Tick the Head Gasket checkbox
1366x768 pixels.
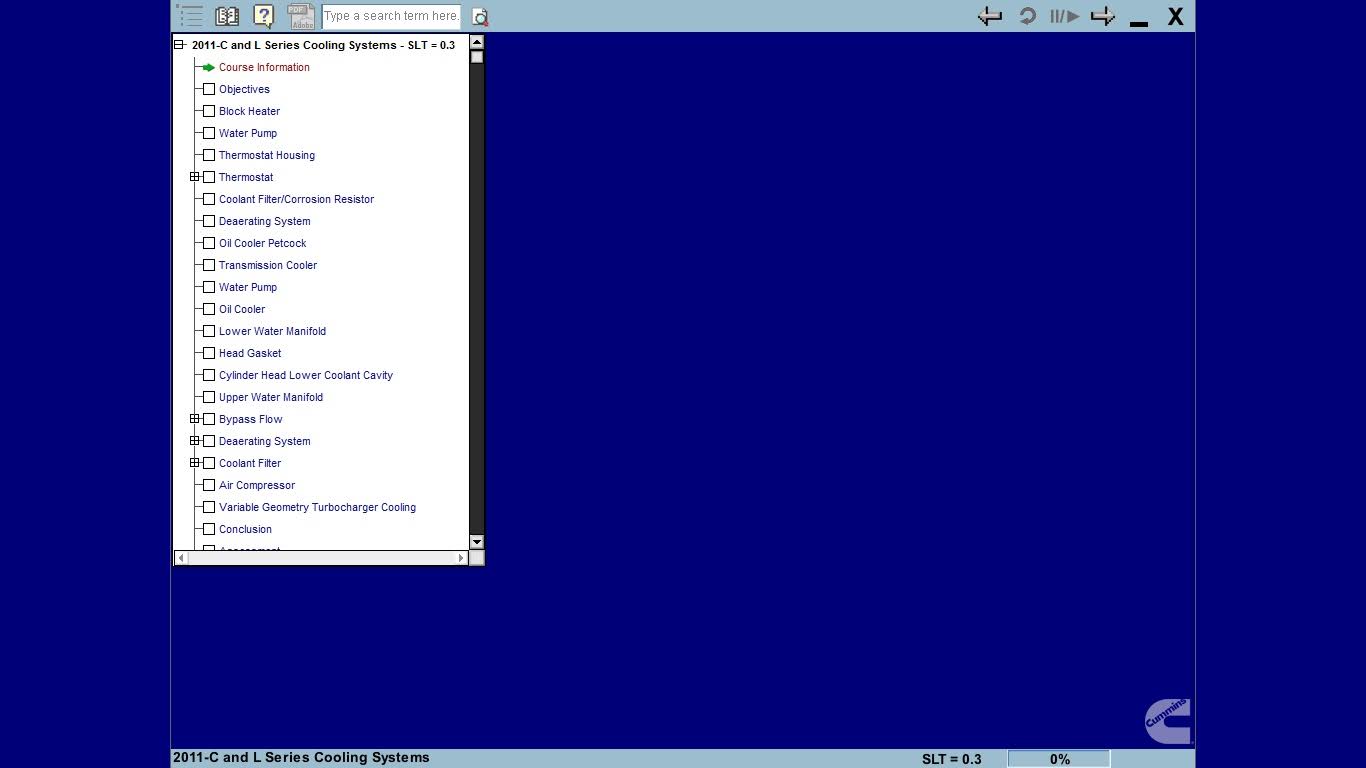pos(209,353)
